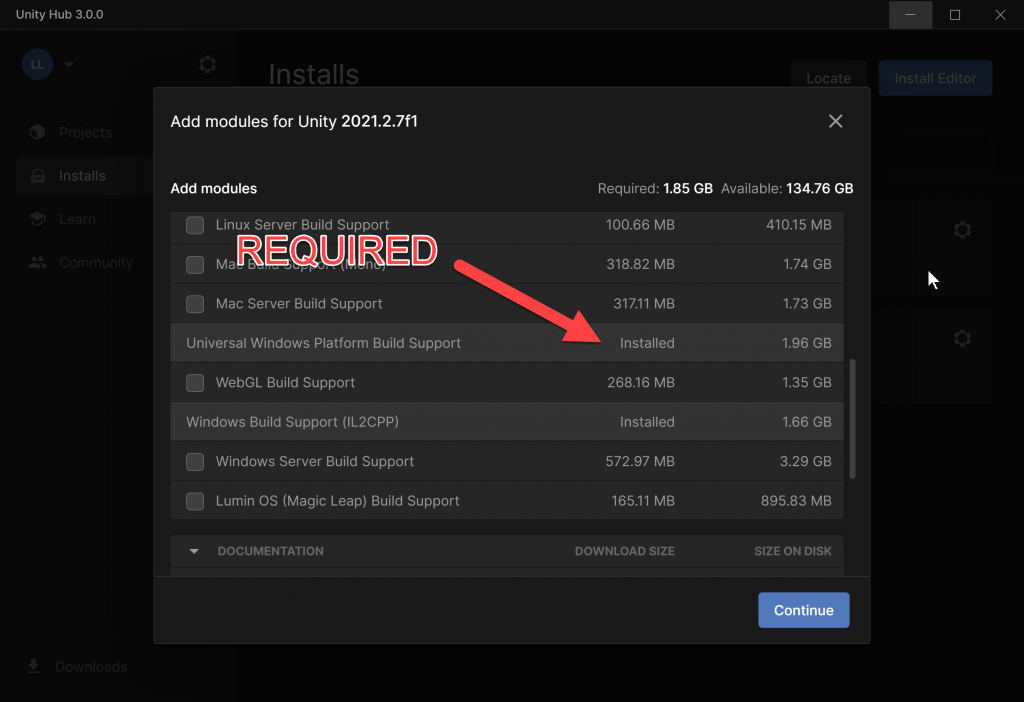Click the Installs lock icon
1024x702 pixels.
(x=37, y=176)
